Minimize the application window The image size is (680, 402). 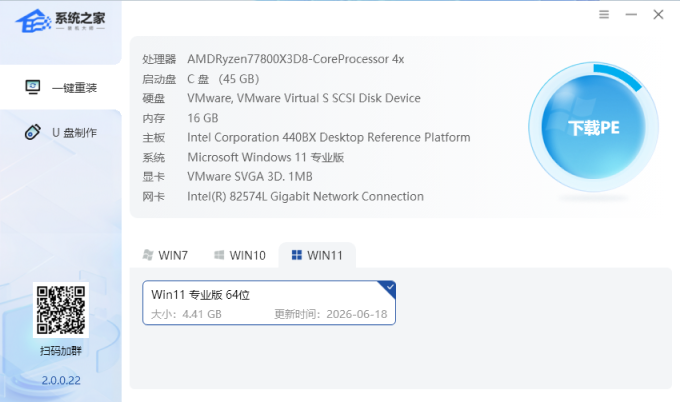click(631, 15)
